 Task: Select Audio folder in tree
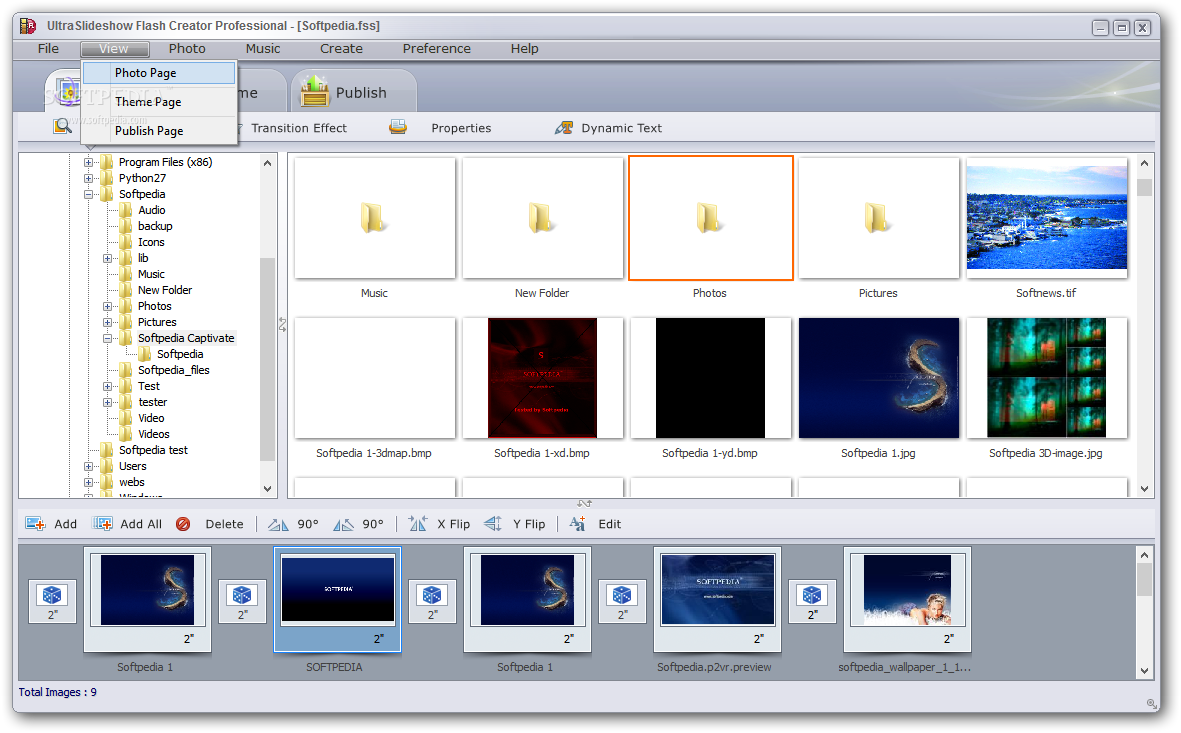pyautogui.click(x=151, y=210)
